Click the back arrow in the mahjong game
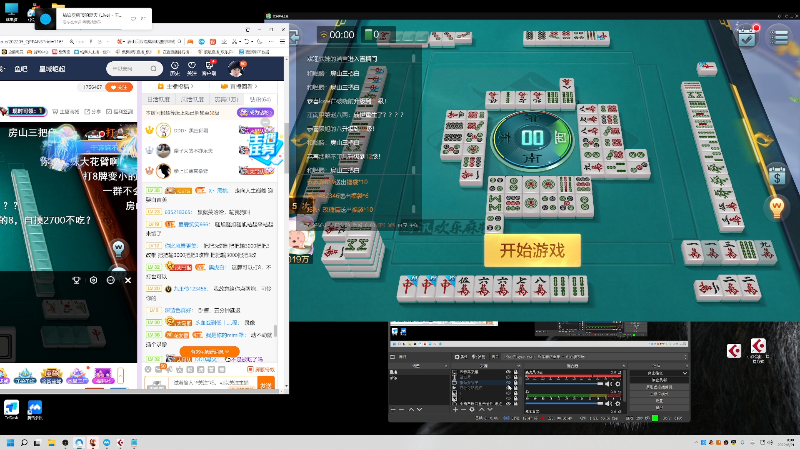 [x=294, y=36]
